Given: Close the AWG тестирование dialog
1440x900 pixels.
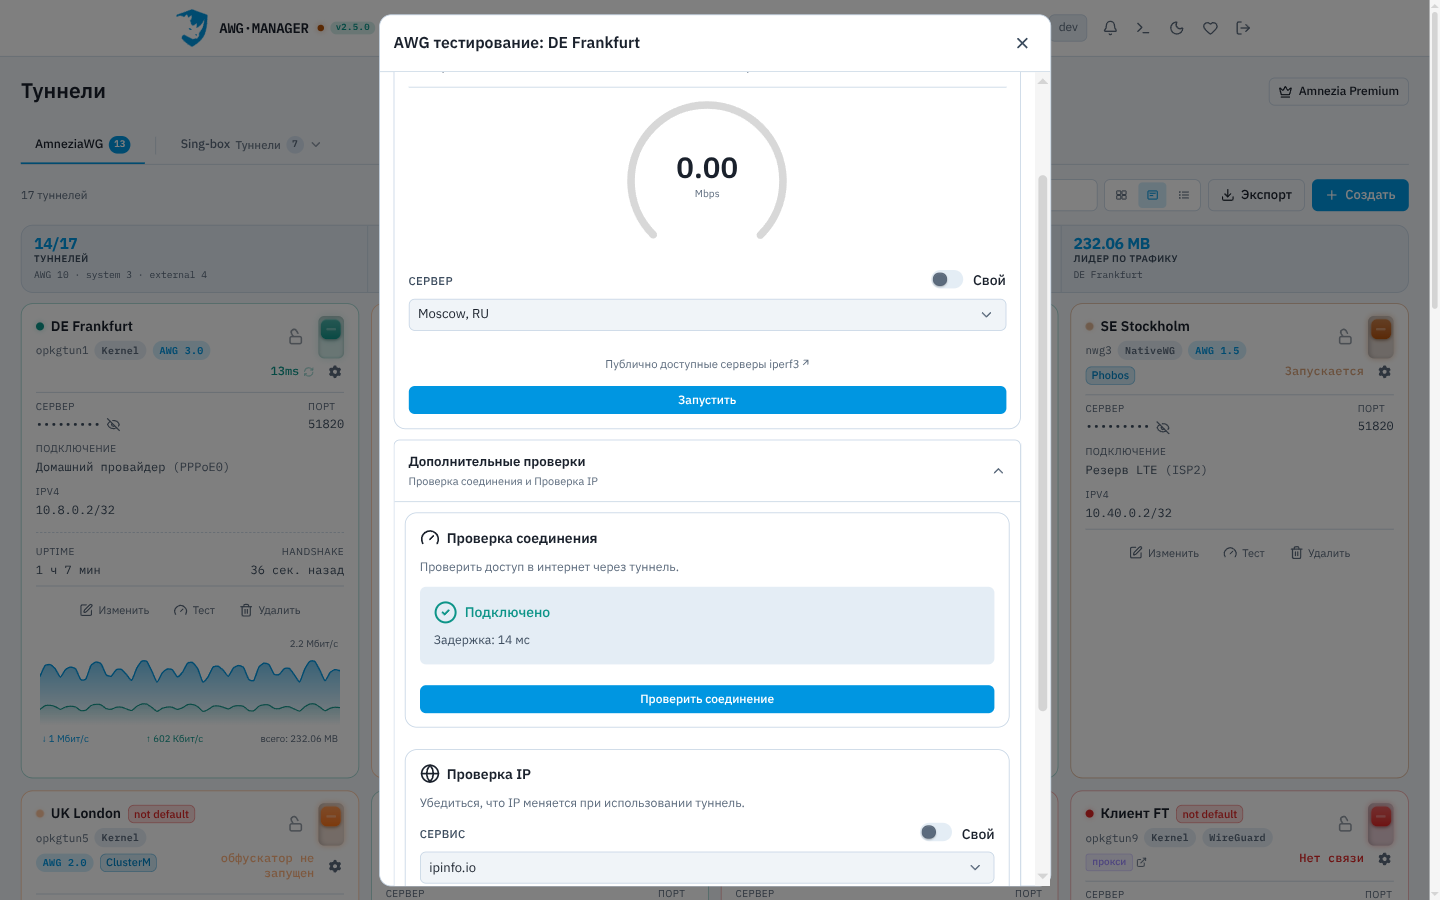Looking at the screenshot, I should (1022, 43).
